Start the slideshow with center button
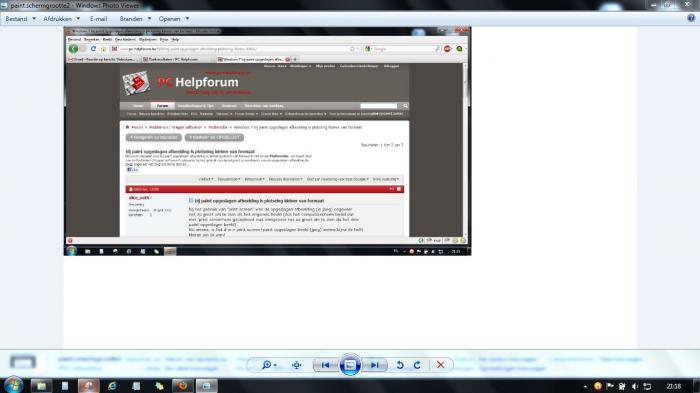The width and height of the screenshot is (700, 393). point(350,365)
